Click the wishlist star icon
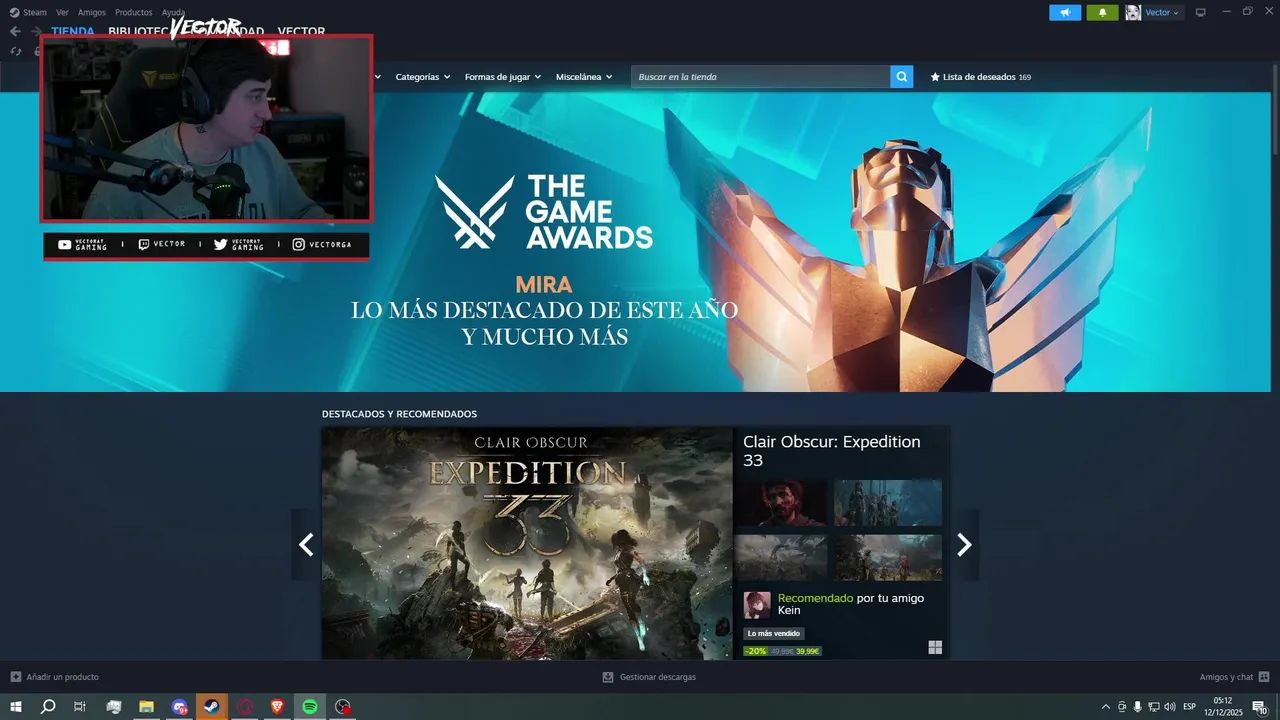1280x720 pixels. point(935,77)
